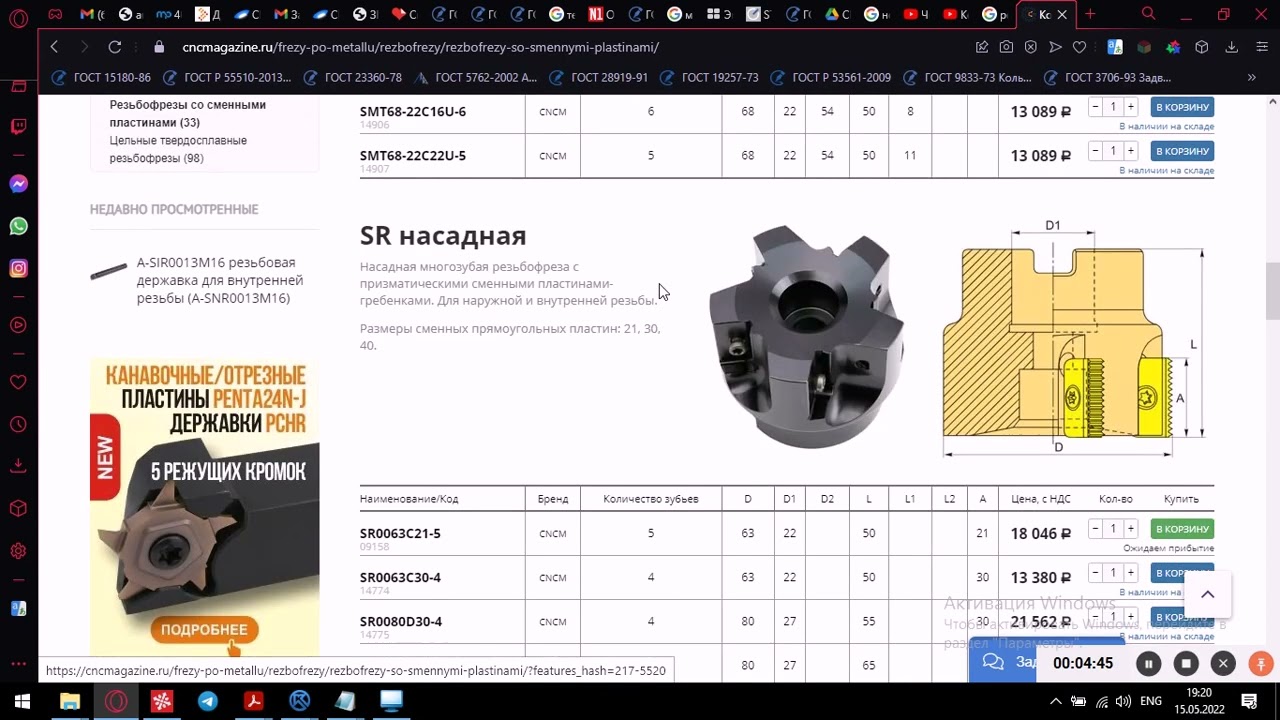This screenshot has width=1280, height=720.
Task: Open Twitch in the Opera sidebar
Action: tap(18, 127)
